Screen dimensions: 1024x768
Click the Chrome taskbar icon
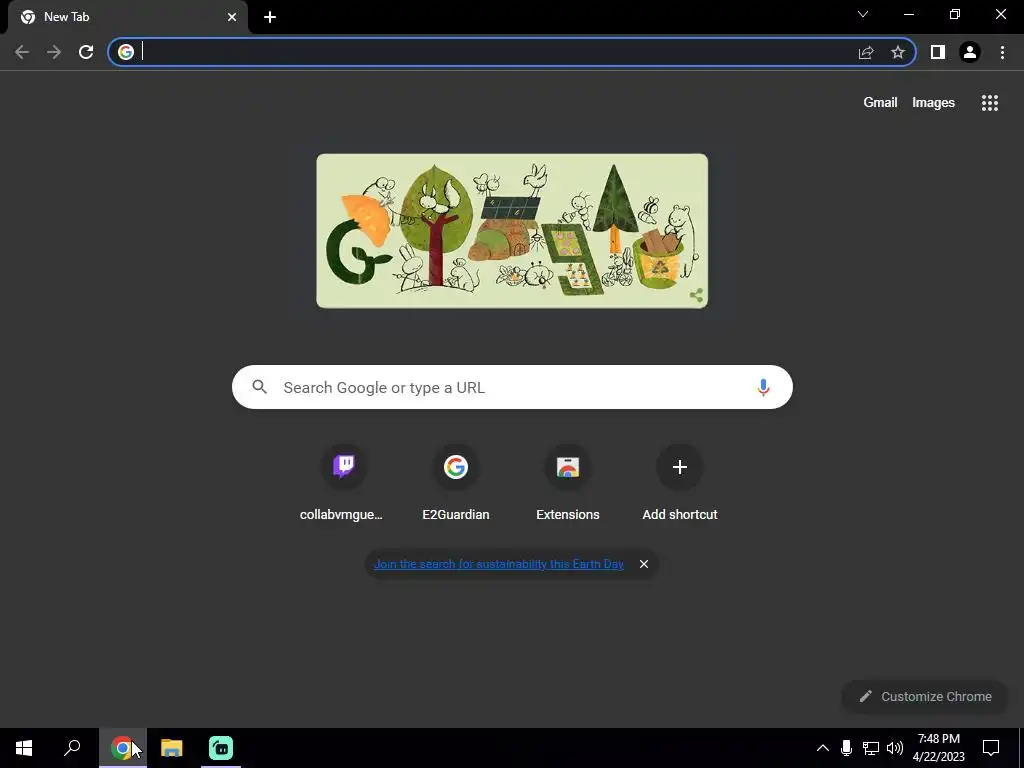pos(122,748)
